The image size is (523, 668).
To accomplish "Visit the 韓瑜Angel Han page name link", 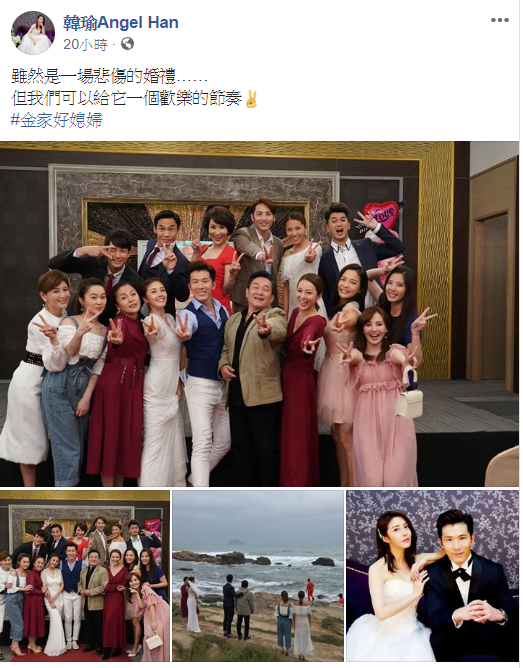I will 121,22.
